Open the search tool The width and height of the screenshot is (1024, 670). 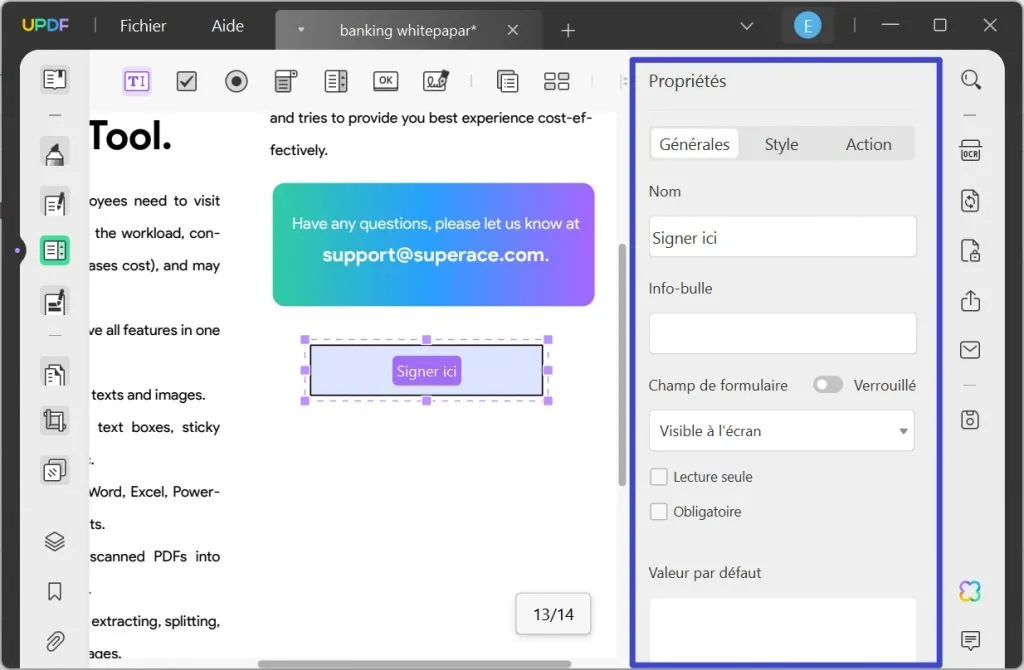click(969, 79)
